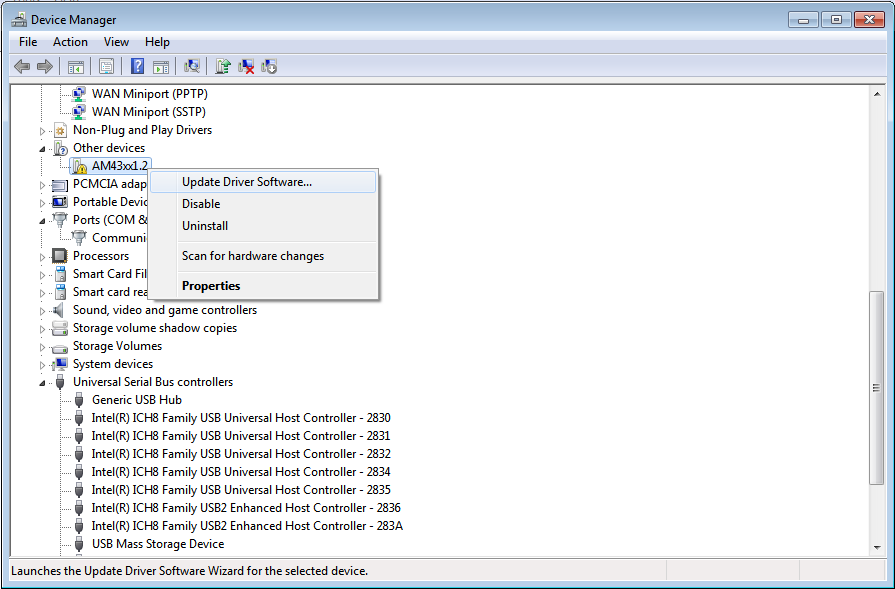
Task: Expand the System devices category
Action: pos(43,364)
